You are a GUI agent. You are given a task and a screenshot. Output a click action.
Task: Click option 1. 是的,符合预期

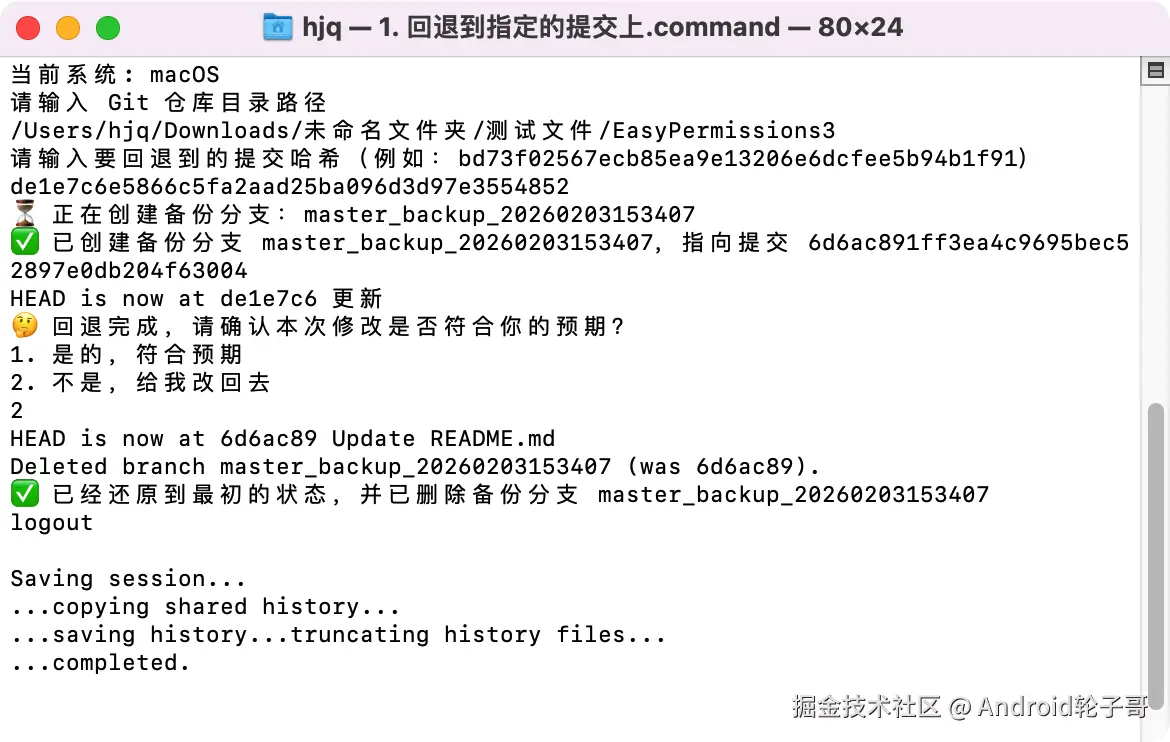(126, 354)
